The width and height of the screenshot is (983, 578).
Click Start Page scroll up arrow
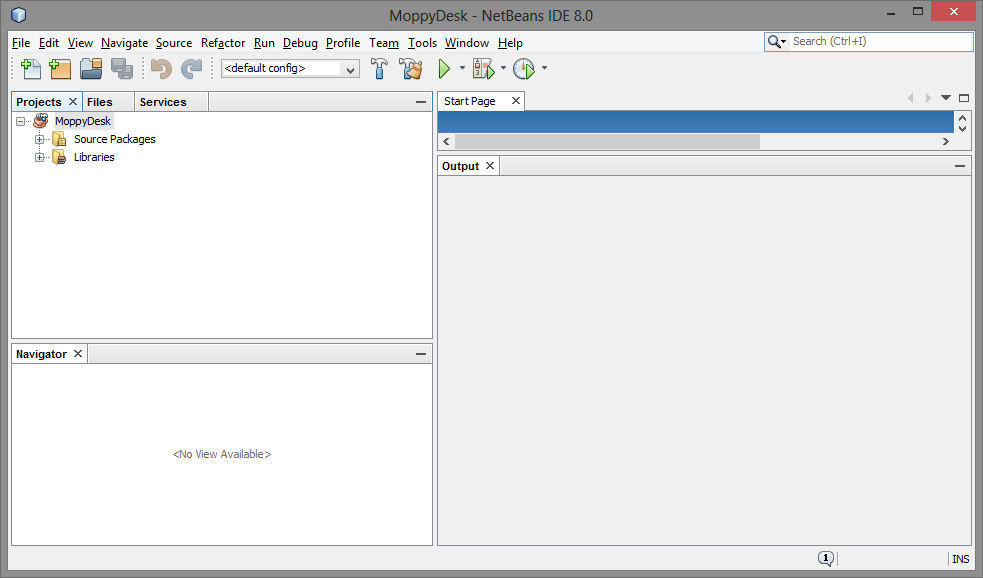[962, 118]
